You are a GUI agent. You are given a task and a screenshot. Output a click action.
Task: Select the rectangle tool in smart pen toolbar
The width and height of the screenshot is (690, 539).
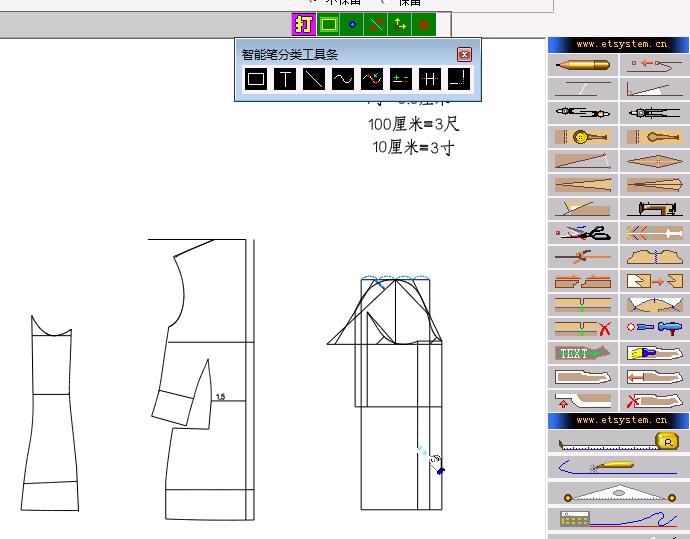[x=256, y=79]
